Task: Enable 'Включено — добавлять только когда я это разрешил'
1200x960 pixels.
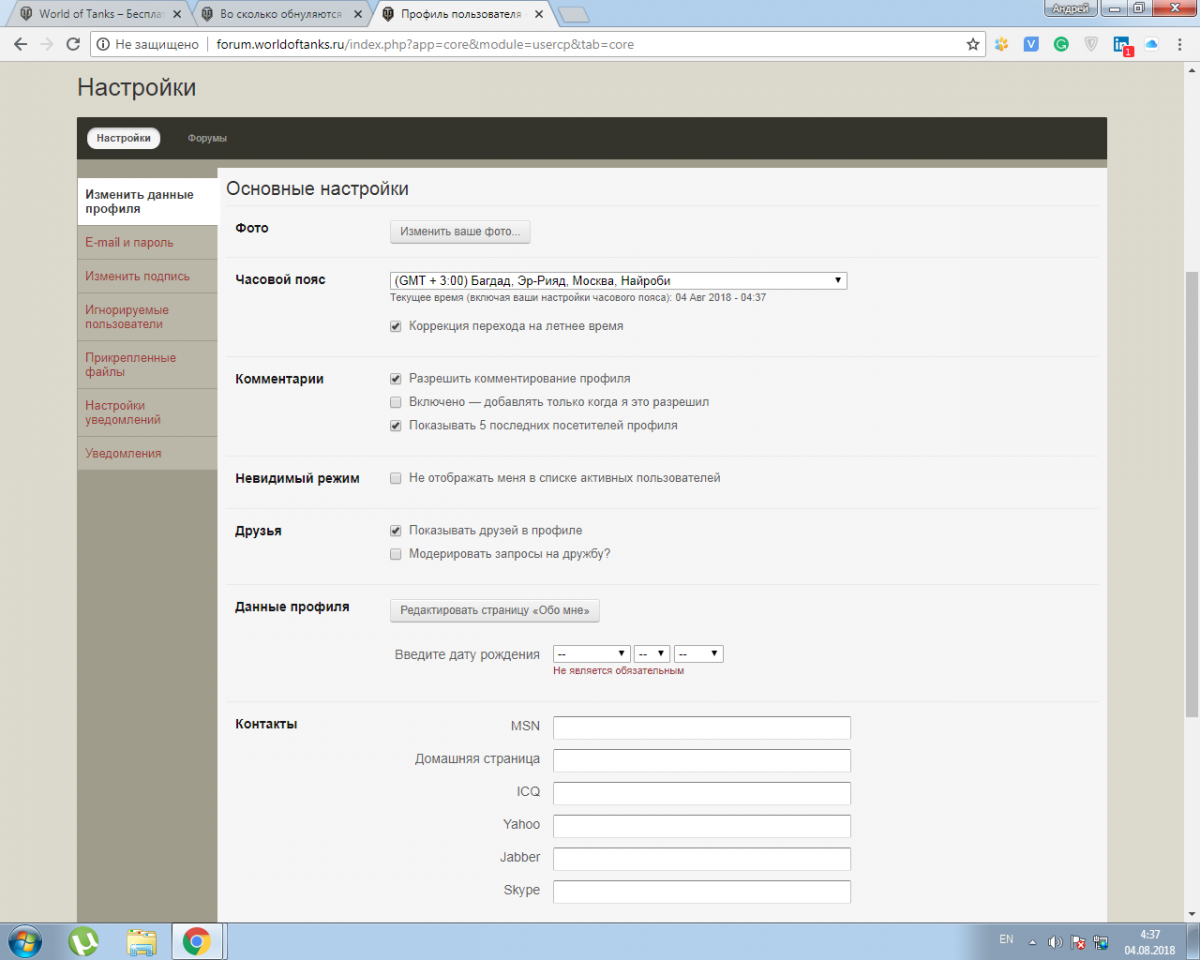Action: pyautogui.click(x=396, y=402)
